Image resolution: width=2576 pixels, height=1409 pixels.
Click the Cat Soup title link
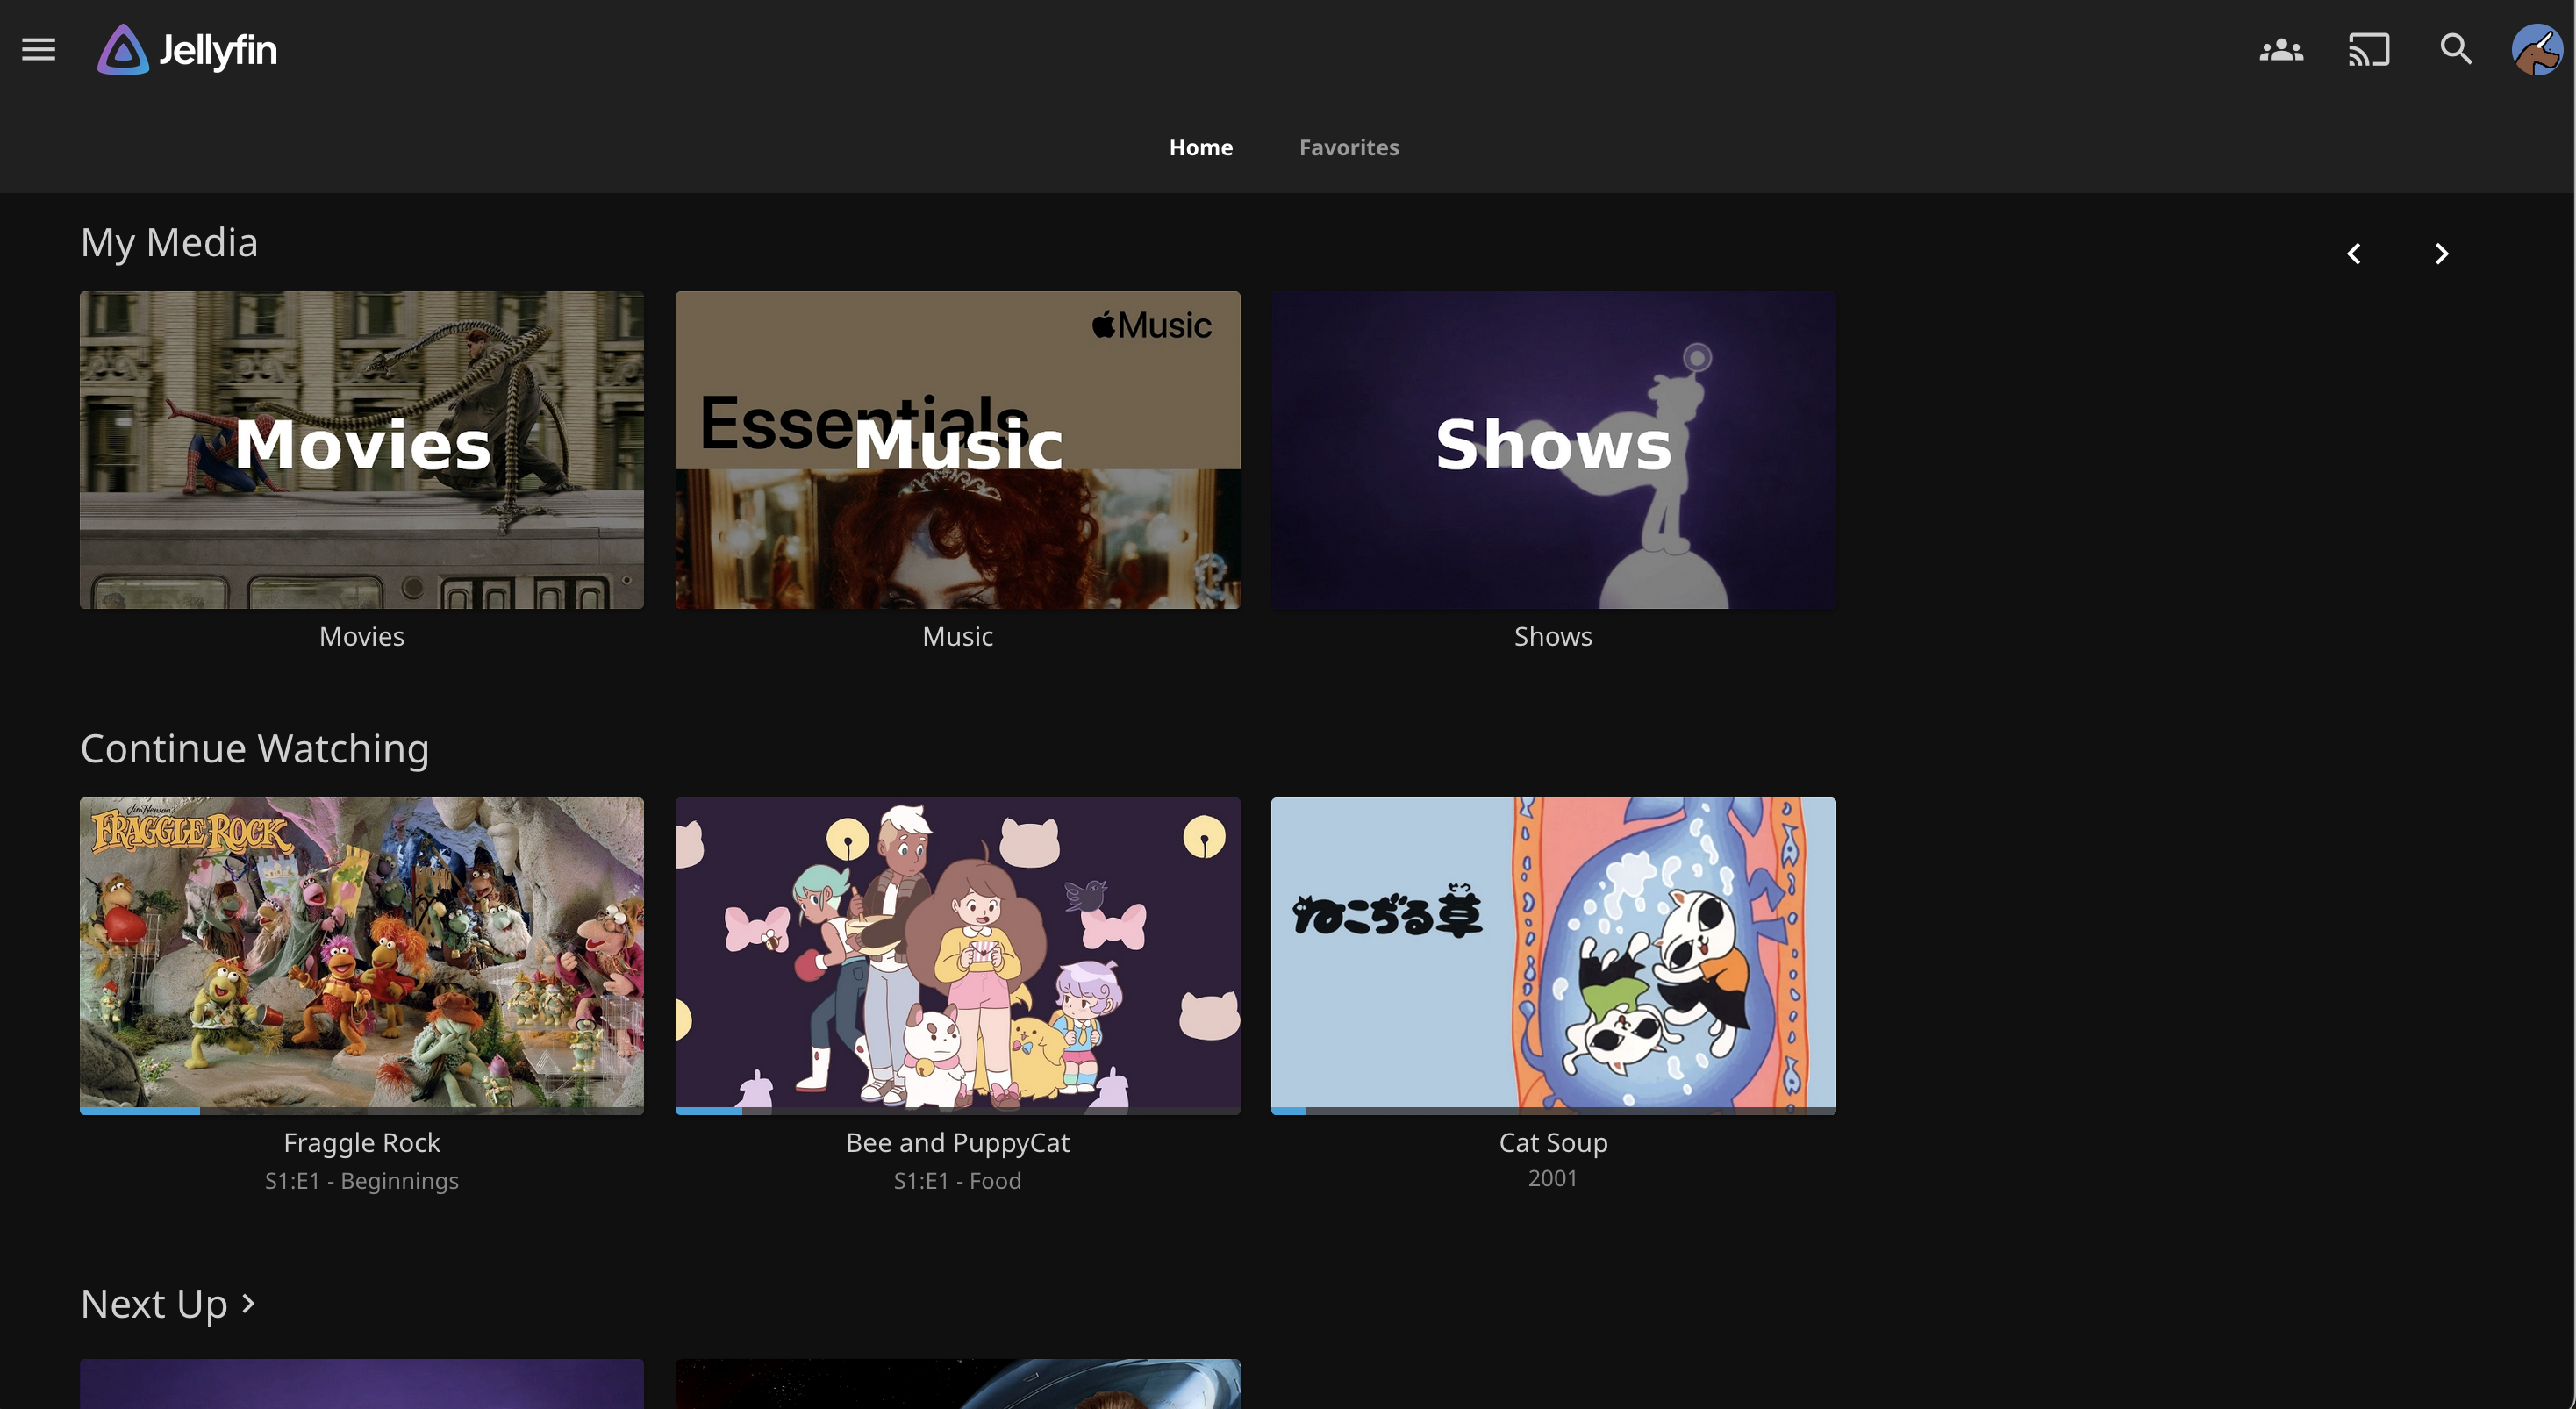point(1552,1142)
